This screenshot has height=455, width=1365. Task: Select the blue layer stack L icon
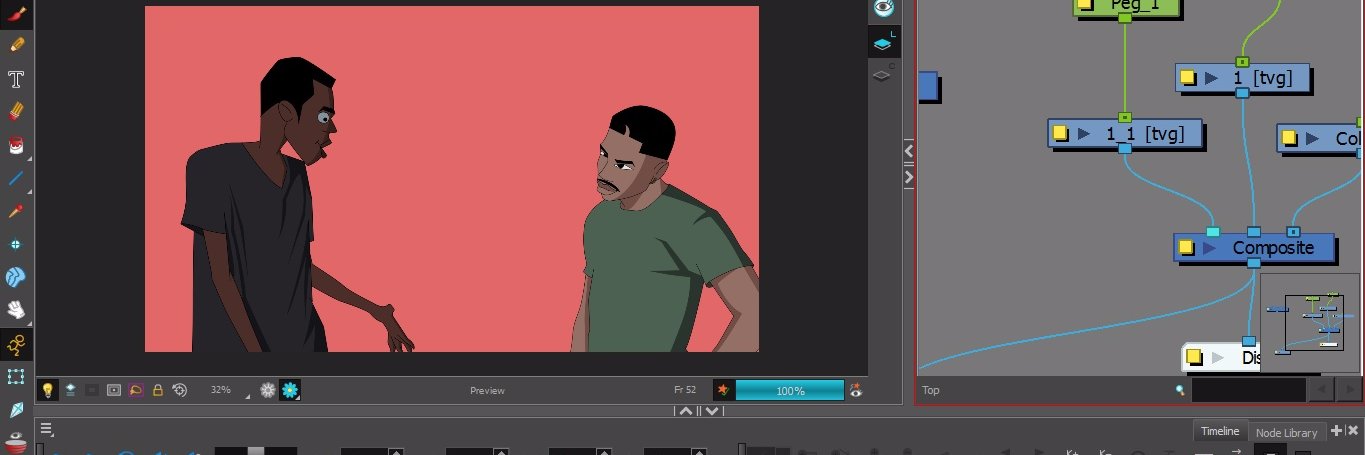click(883, 43)
